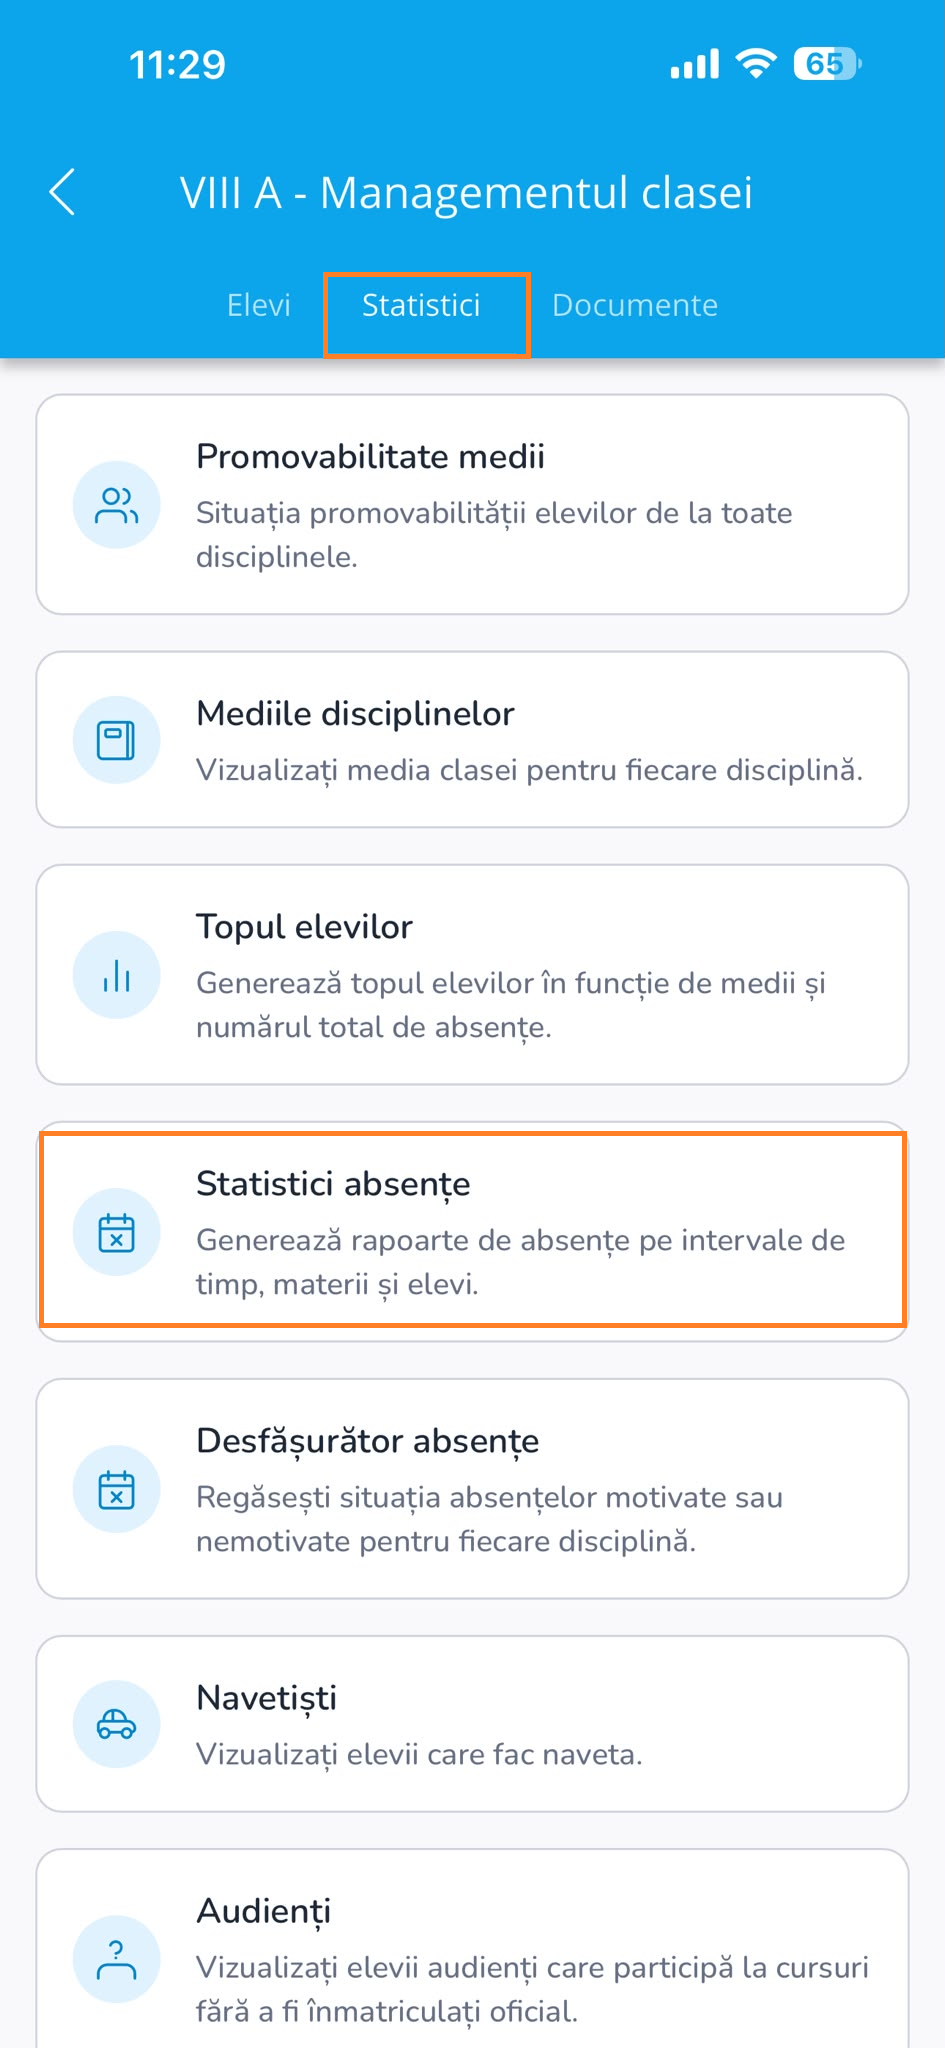Tap the Wi-Fi icon in status bar
Viewport: 945px width, 2048px height.
(756, 63)
